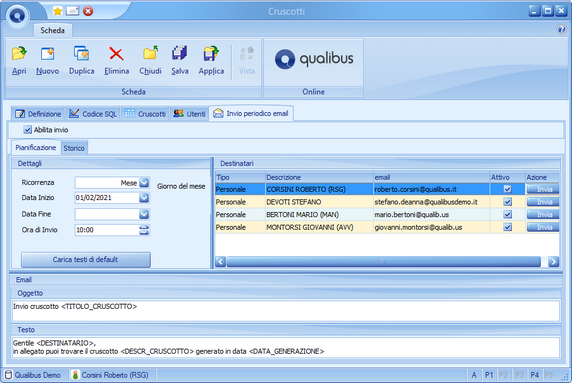Open the Data Fine date picker
The width and height of the screenshot is (572, 383).
(x=144, y=214)
